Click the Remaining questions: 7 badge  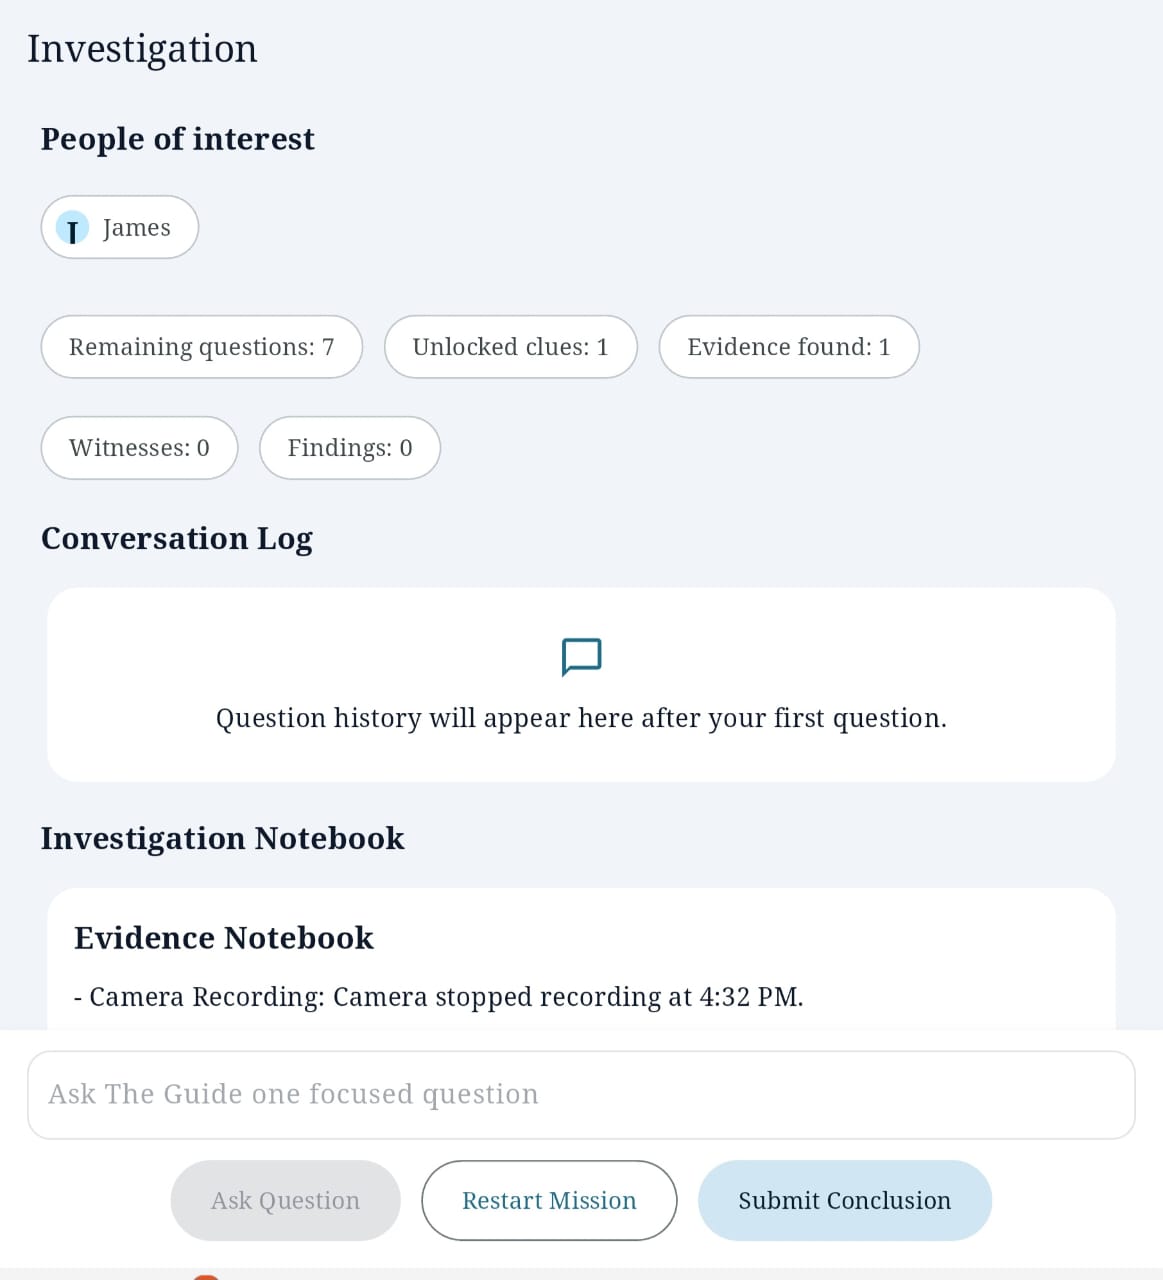(202, 347)
